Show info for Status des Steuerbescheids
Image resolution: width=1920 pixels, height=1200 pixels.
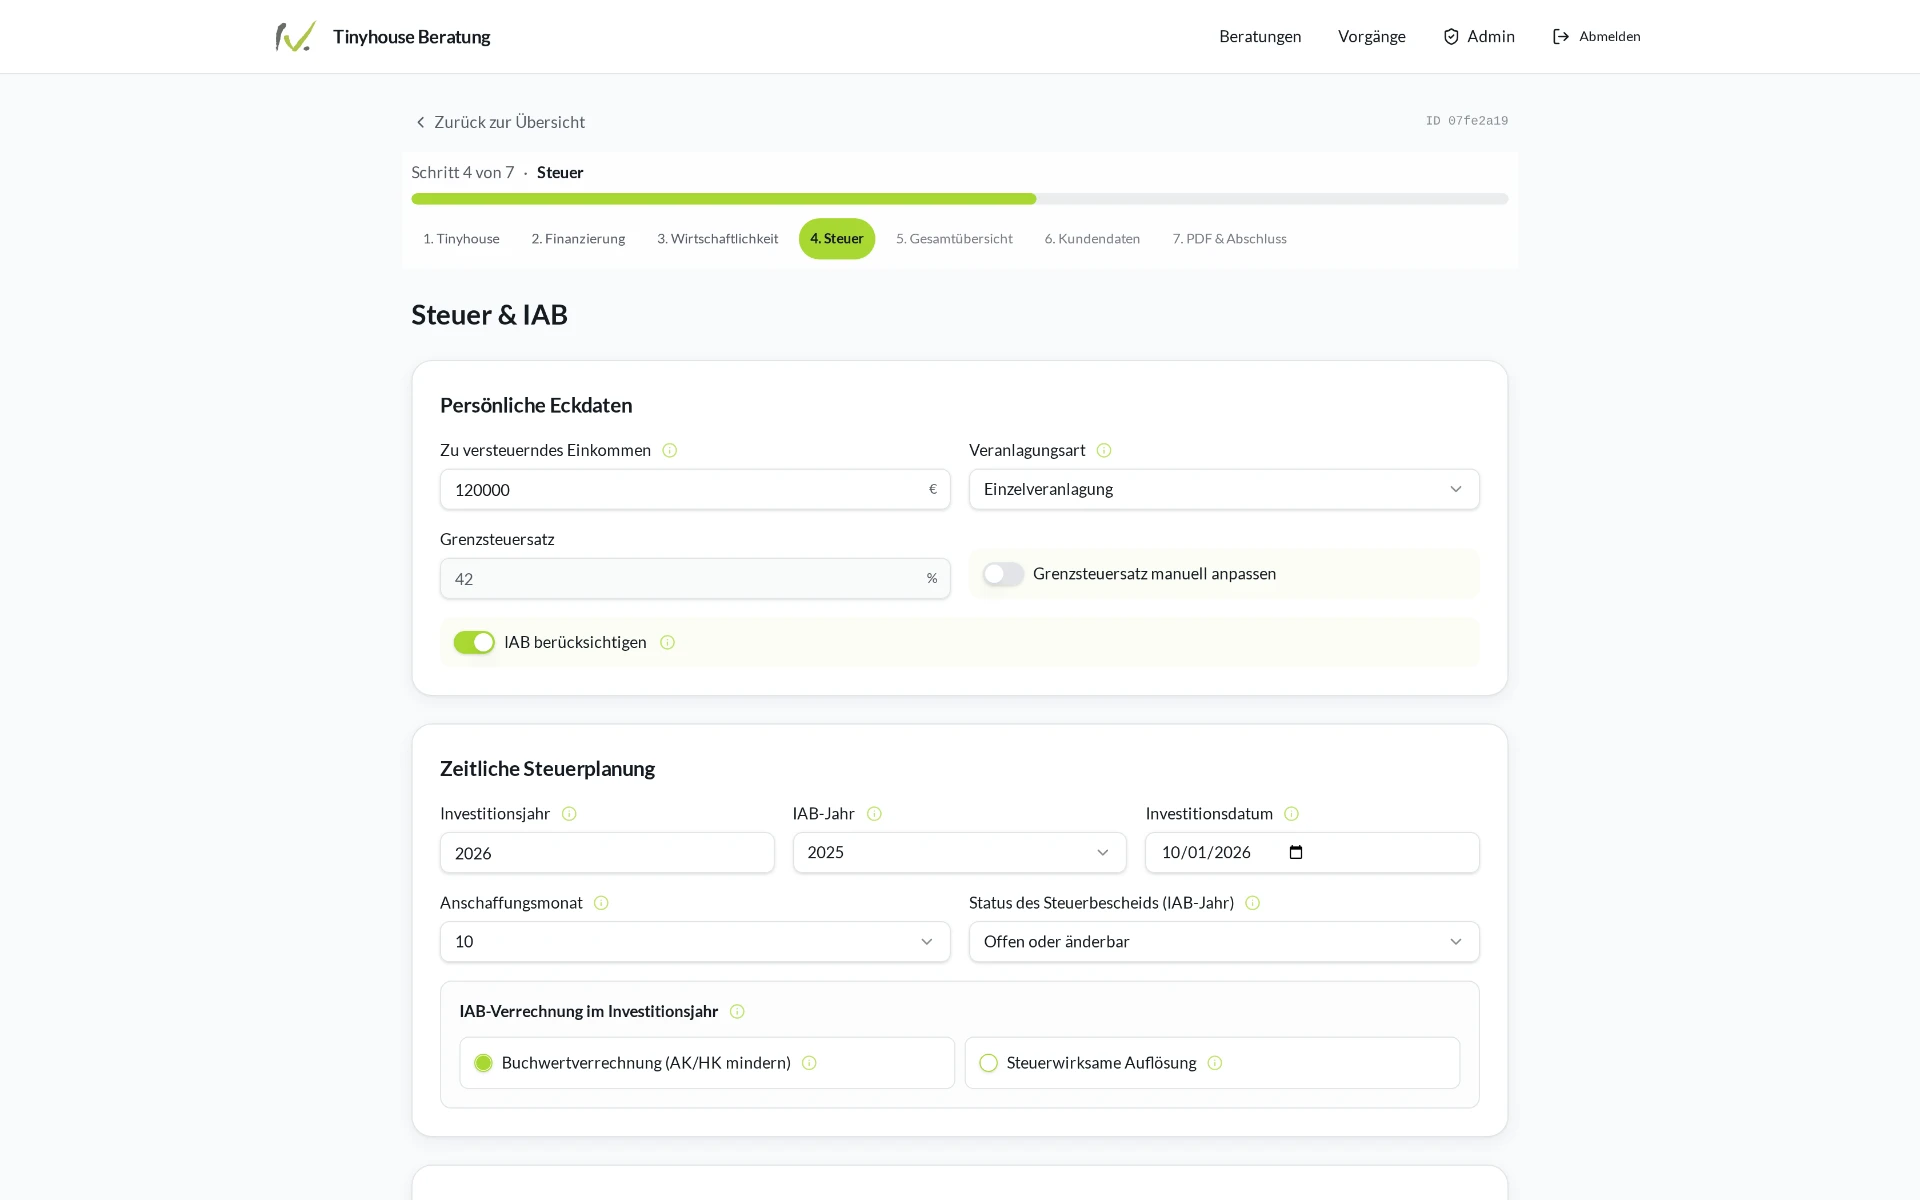pos(1252,902)
